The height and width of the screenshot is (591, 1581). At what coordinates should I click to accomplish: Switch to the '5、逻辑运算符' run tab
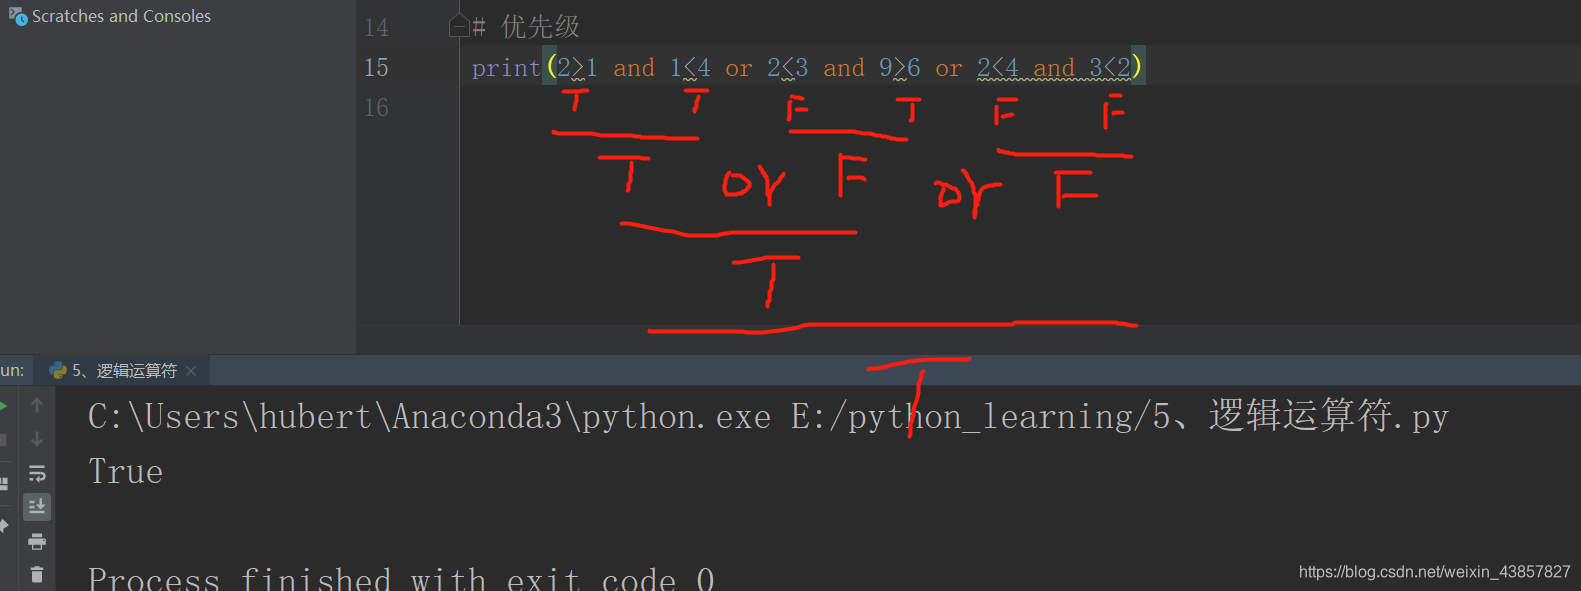[x=124, y=370]
